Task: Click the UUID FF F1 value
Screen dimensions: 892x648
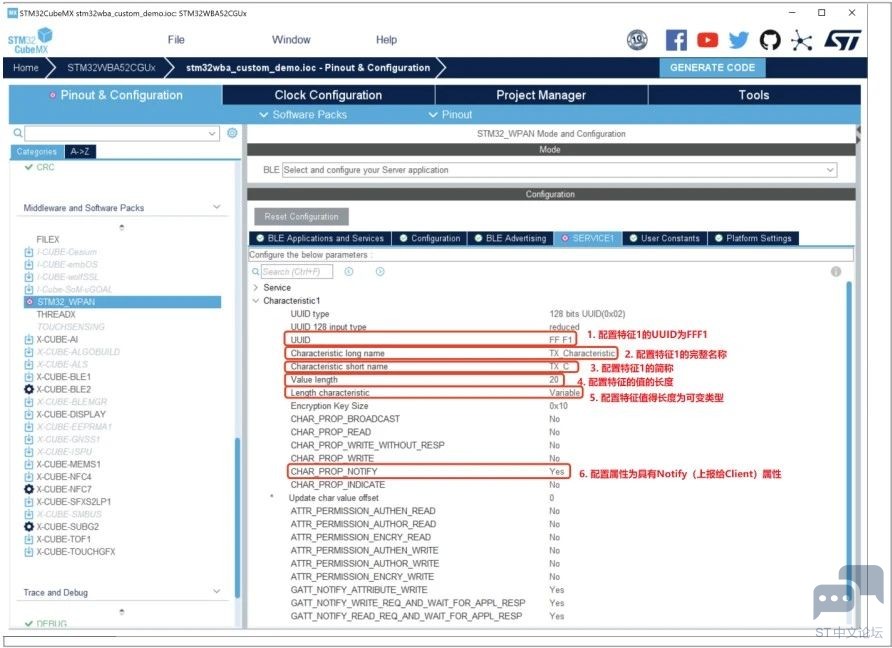Action: click(x=560, y=340)
